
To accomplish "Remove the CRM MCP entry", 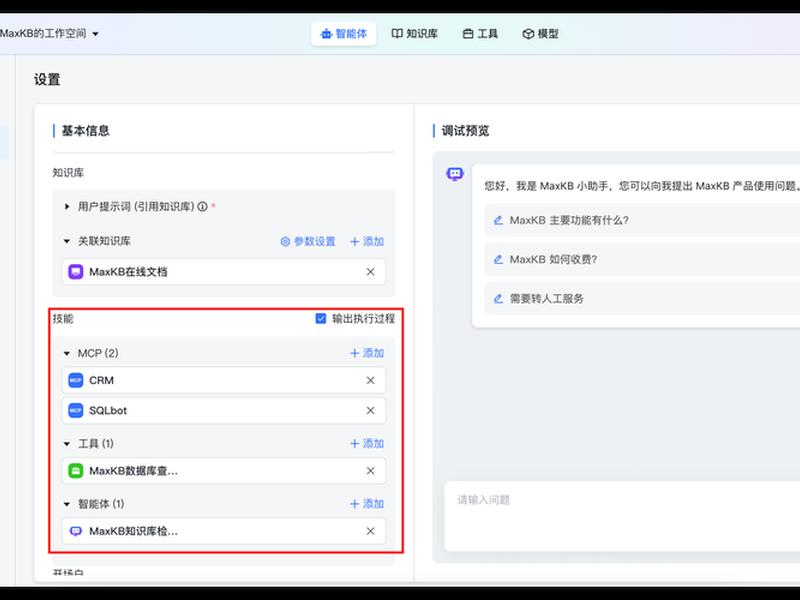I will point(370,380).
